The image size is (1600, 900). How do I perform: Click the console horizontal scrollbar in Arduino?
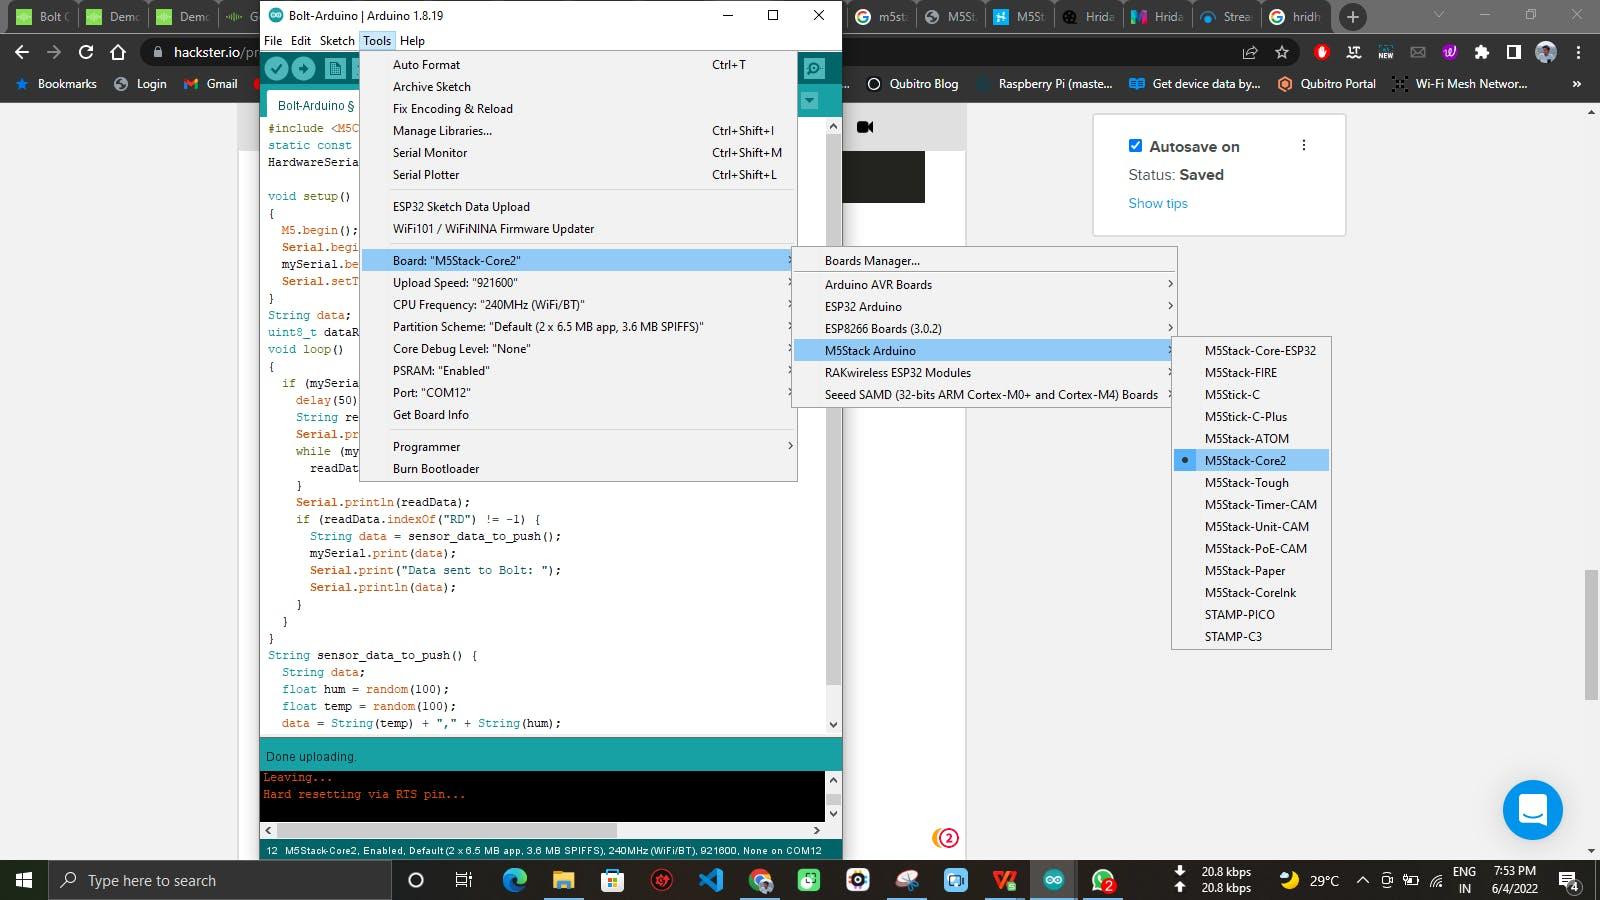pyautogui.click(x=447, y=830)
